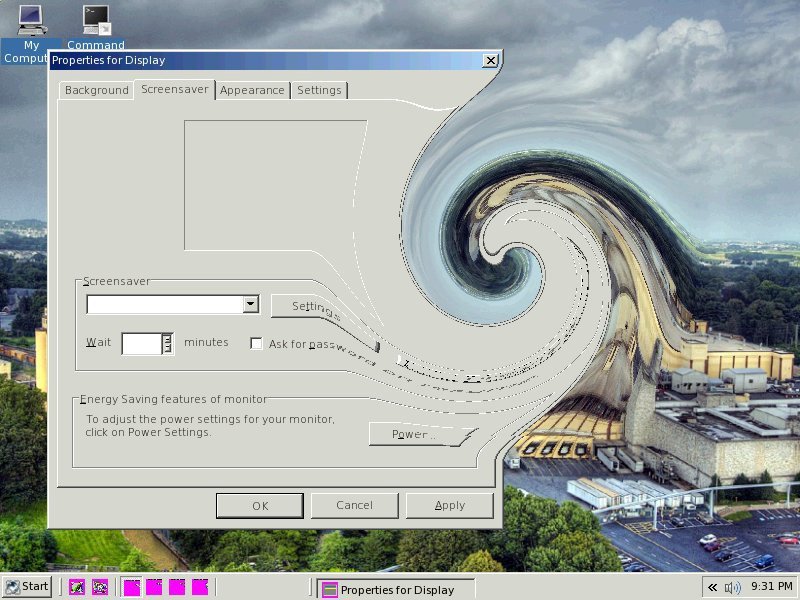Click the Apply button
The width and height of the screenshot is (800, 600).
pyautogui.click(x=449, y=505)
